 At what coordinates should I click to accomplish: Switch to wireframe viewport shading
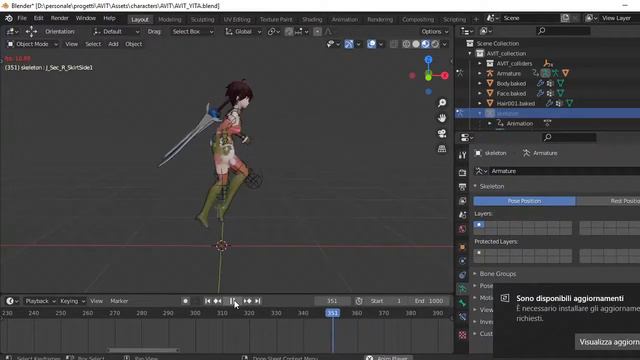point(406,44)
